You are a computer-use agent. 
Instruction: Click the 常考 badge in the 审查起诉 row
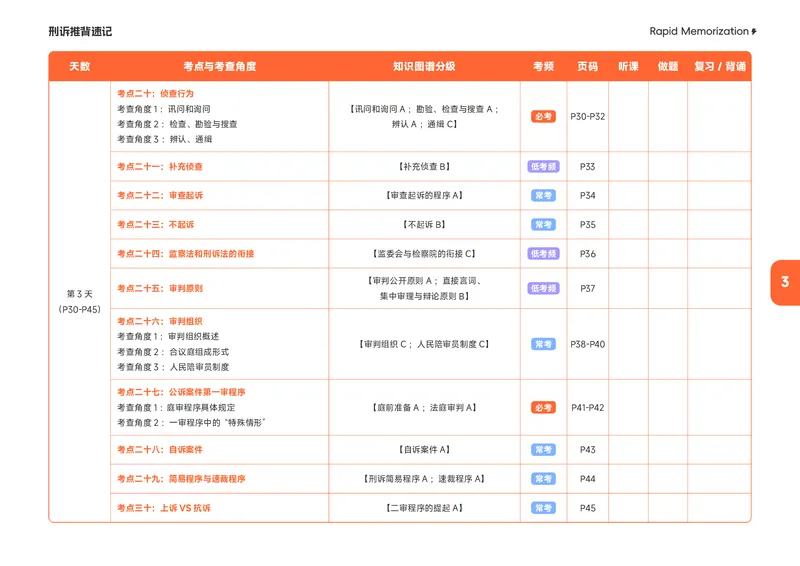(543, 195)
